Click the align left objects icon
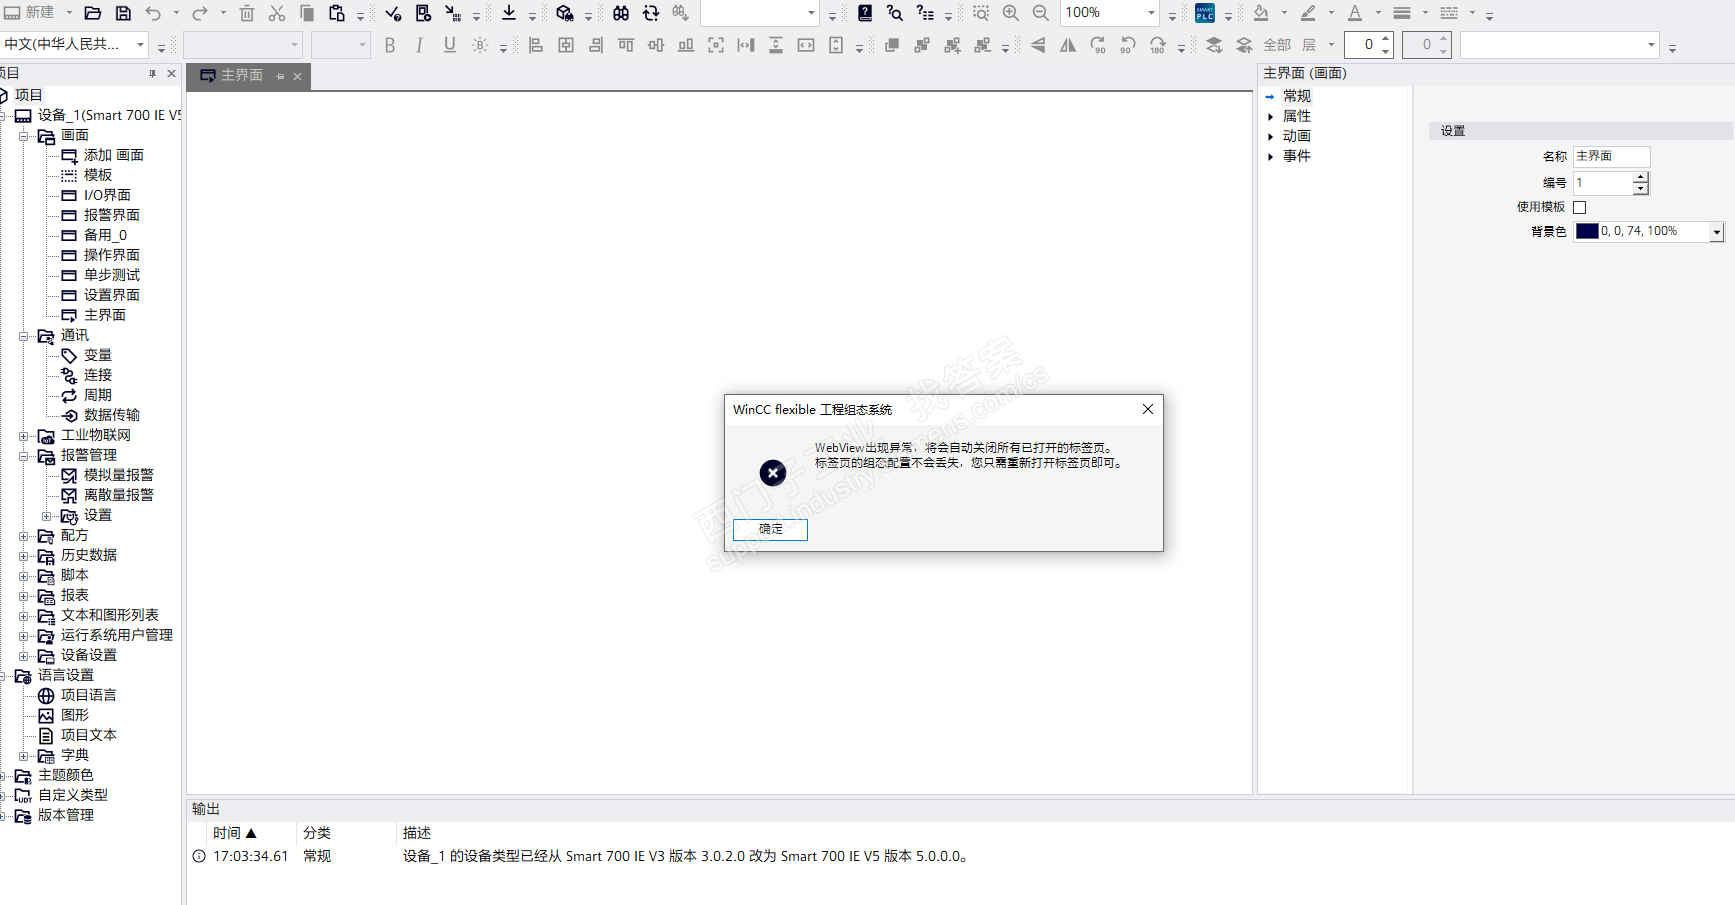The image size is (1735, 905). [536, 45]
